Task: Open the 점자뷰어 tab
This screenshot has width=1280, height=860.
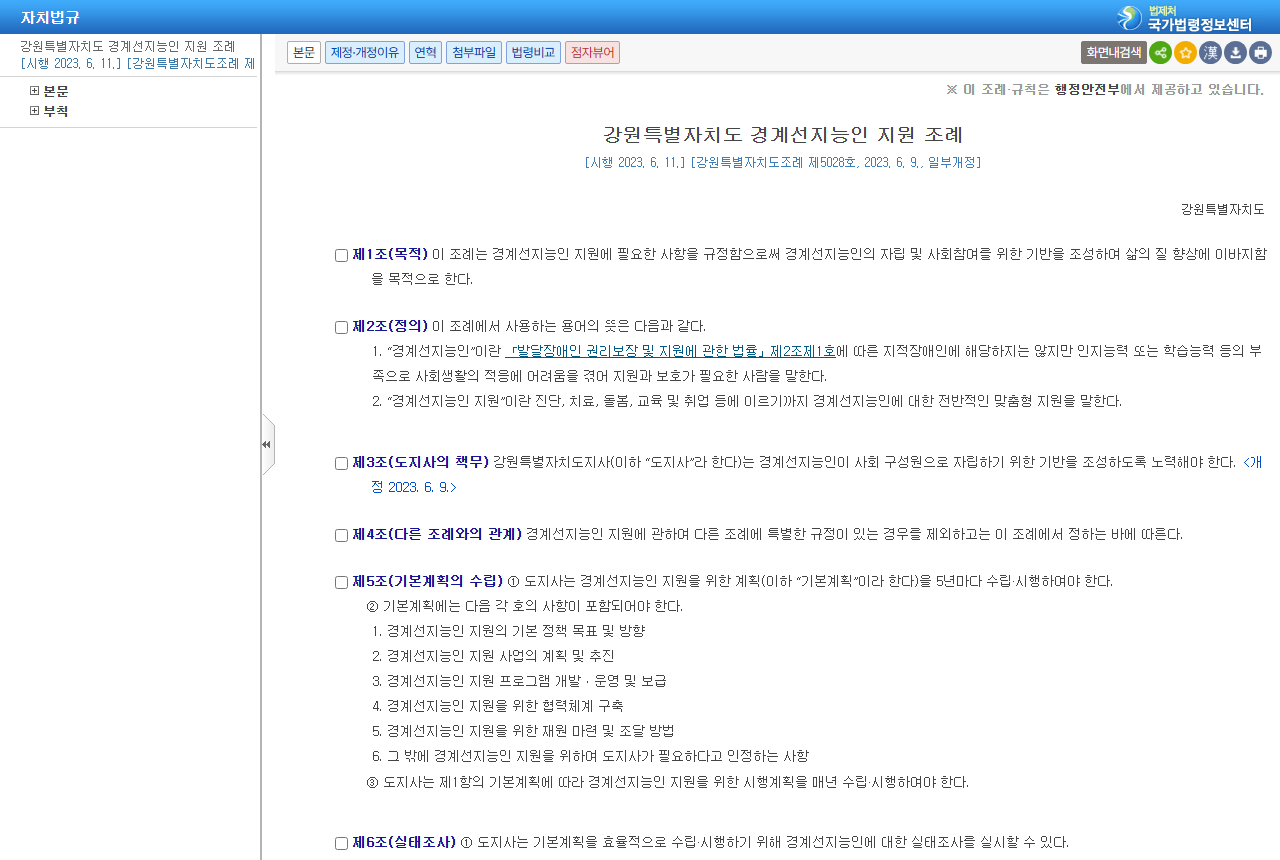Action: coord(592,53)
